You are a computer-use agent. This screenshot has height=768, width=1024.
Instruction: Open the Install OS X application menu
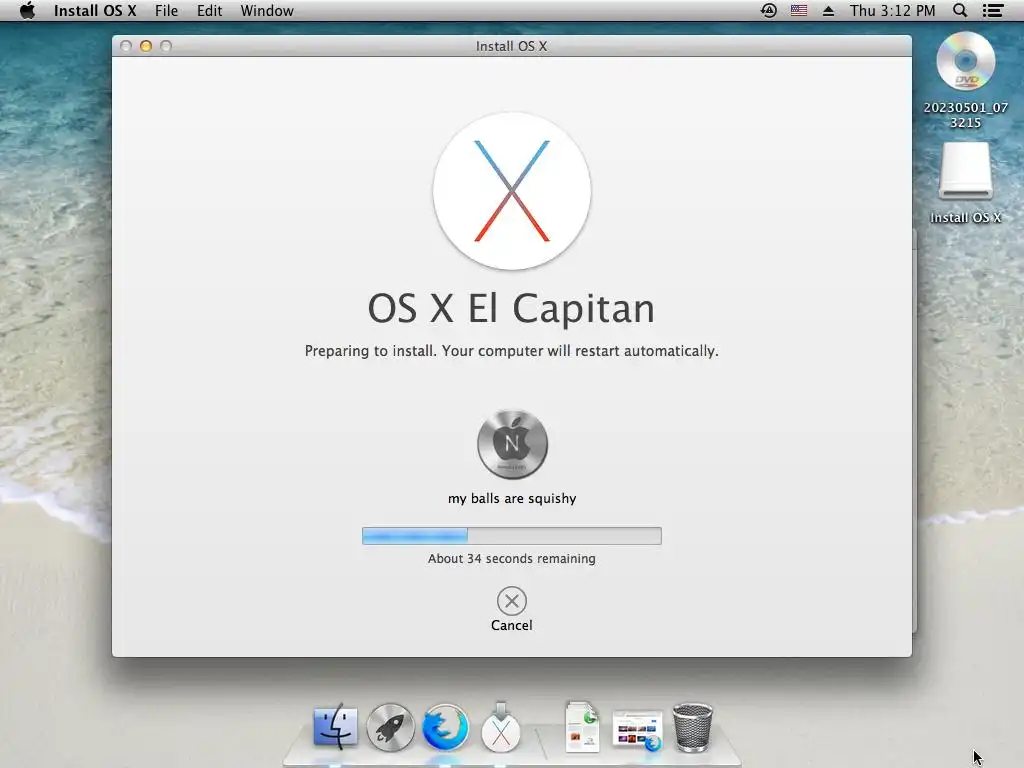click(95, 10)
